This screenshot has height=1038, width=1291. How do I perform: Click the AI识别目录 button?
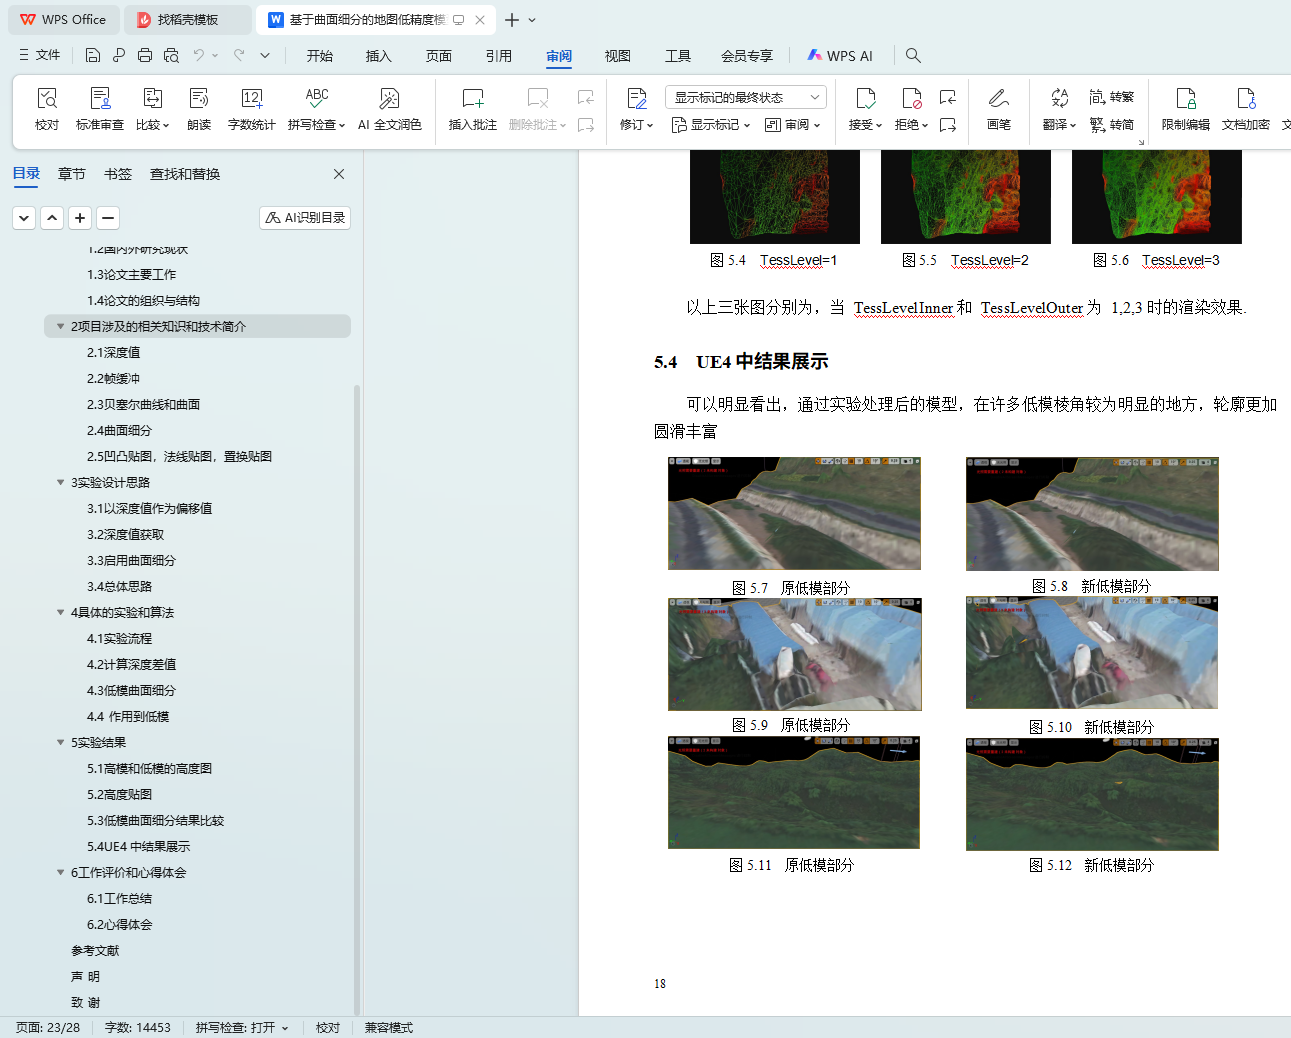click(x=305, y=217)
